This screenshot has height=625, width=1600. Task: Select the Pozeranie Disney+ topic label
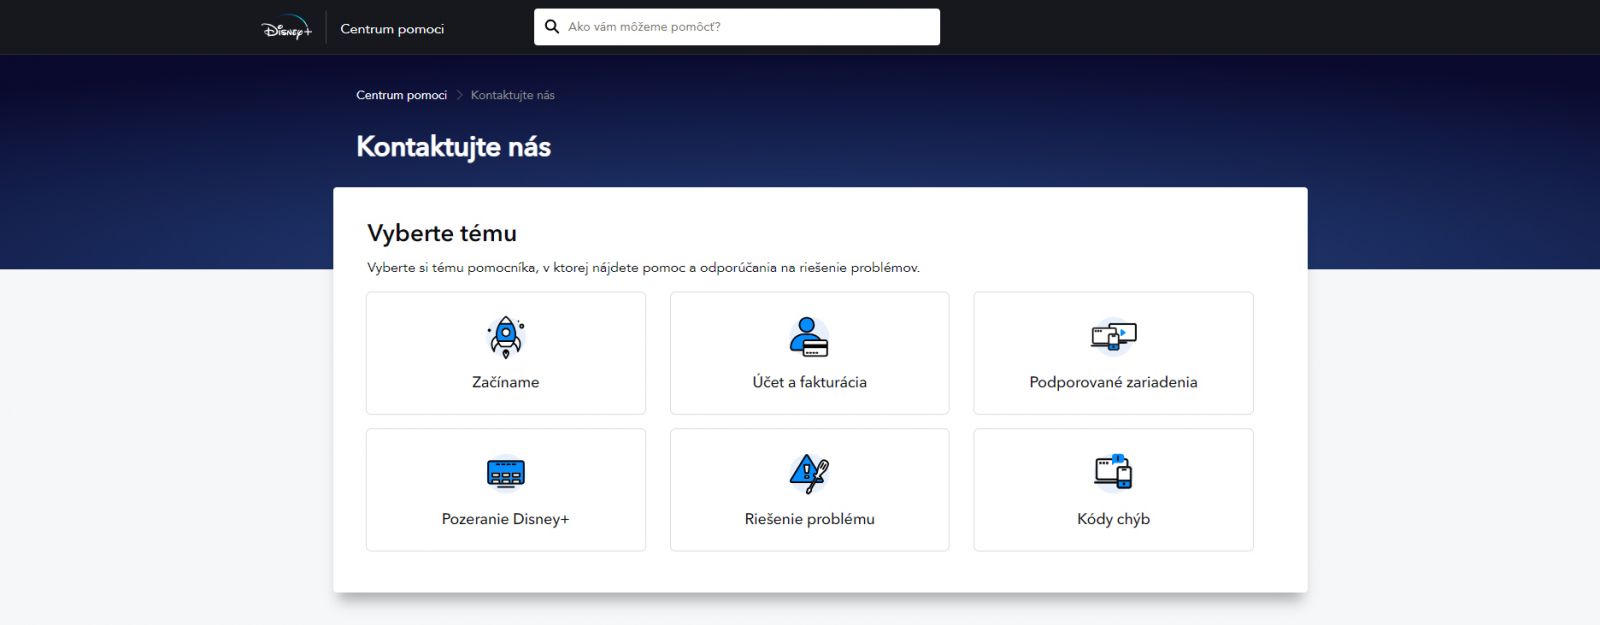tap(505, 519)
